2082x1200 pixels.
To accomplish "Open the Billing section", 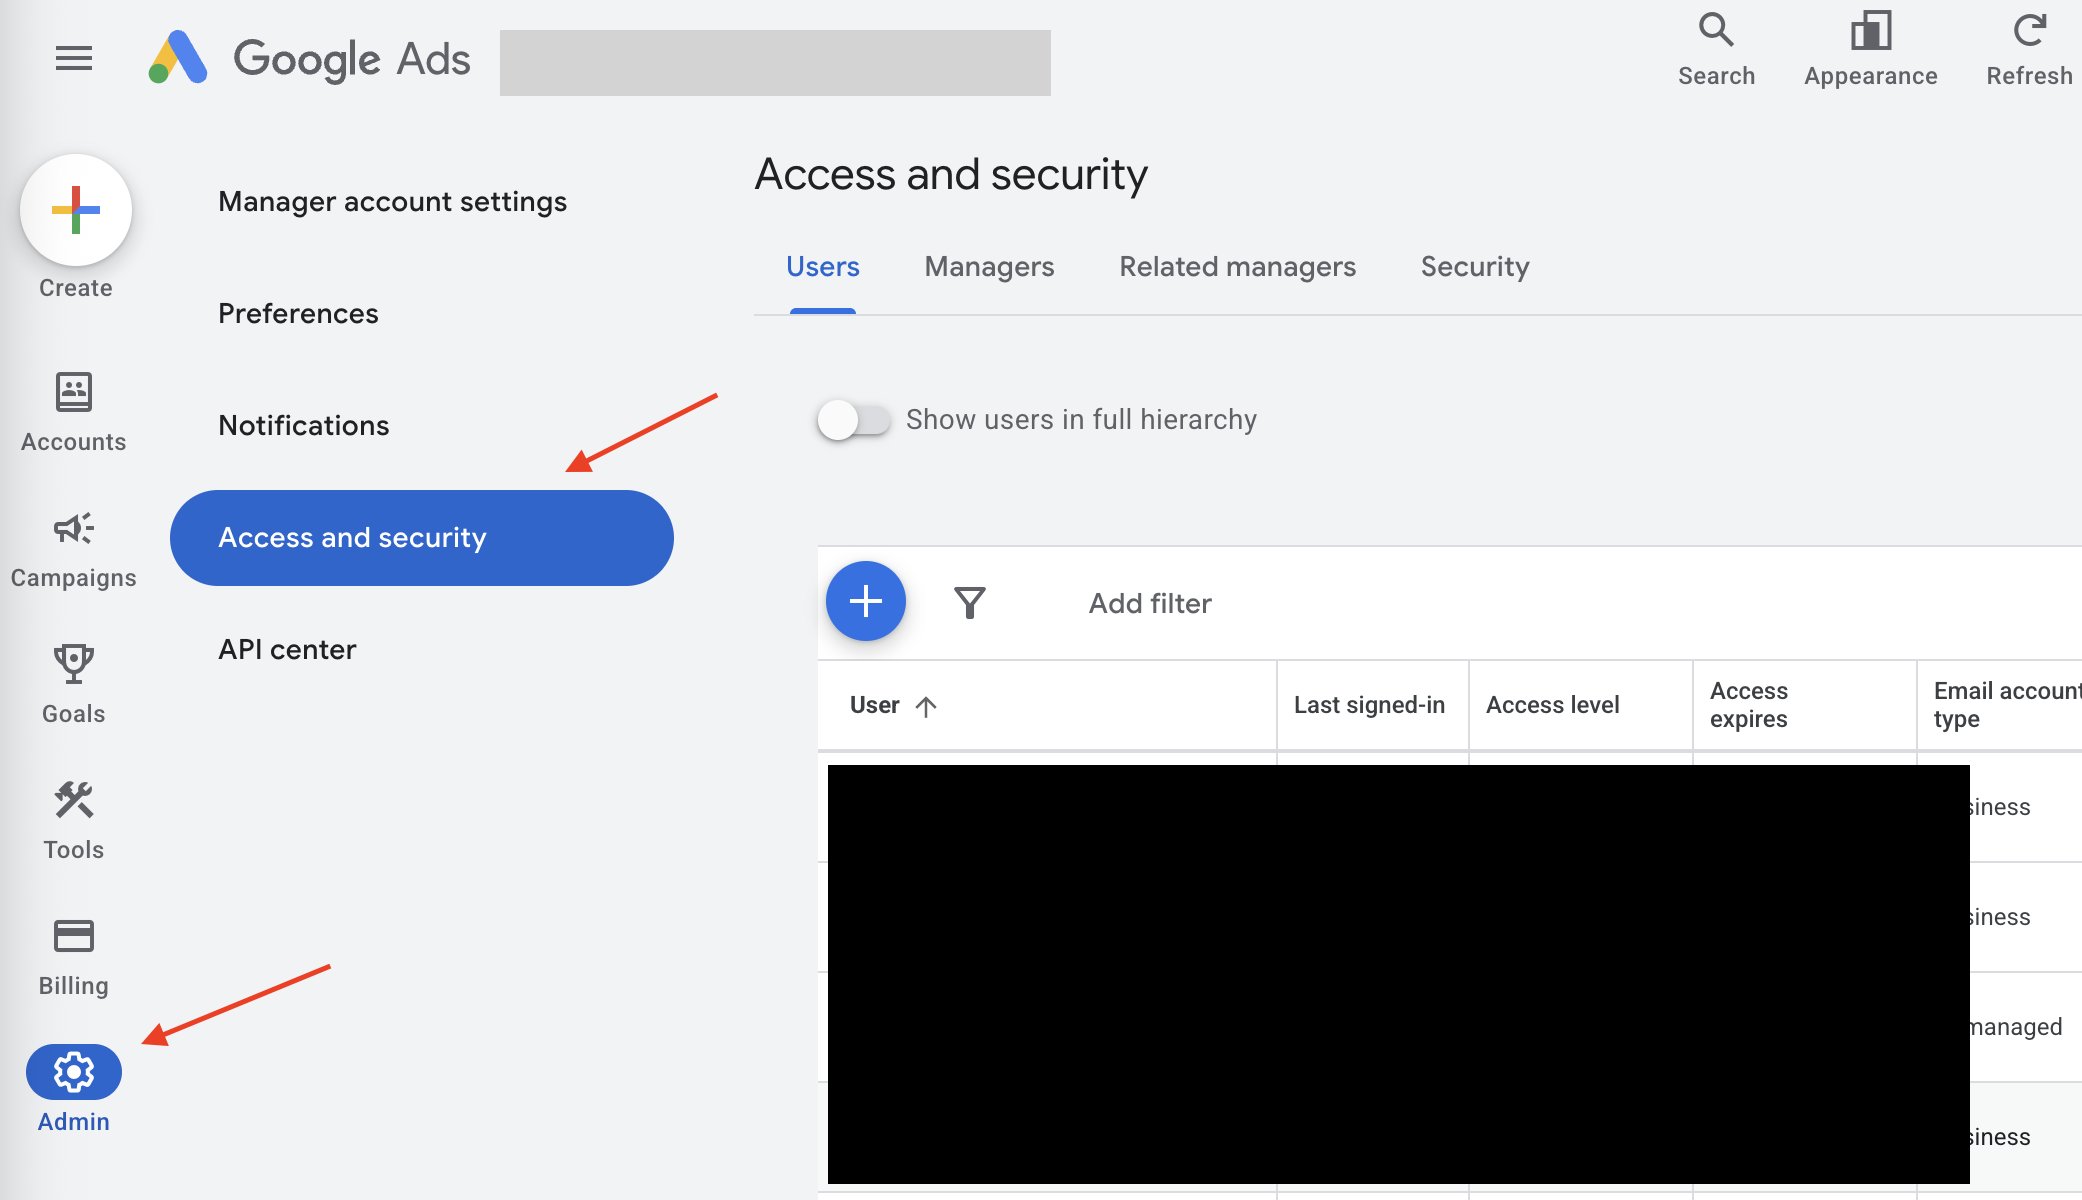I will click(x=74, y=957).
